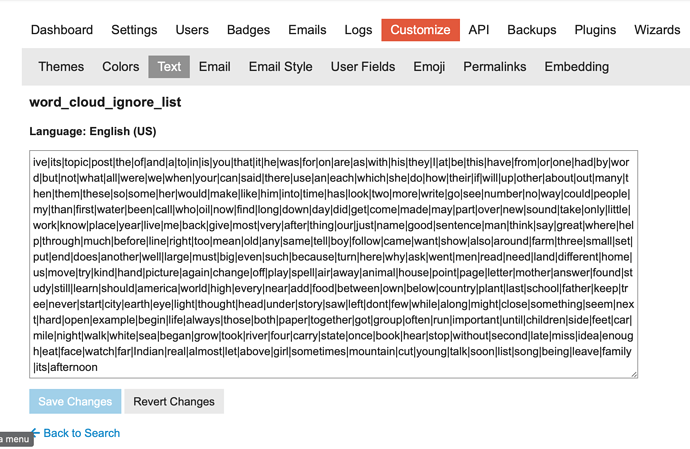Click inside the ignore list text area
690x449 pixels.
[334, 264]
